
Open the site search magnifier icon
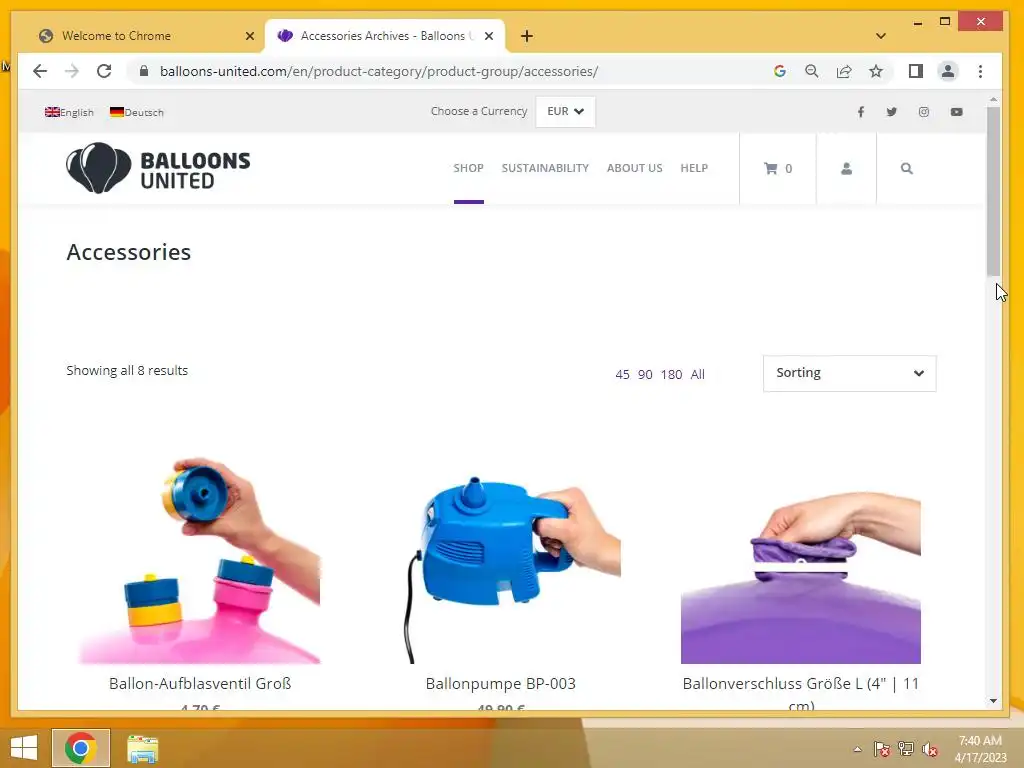point(906,168)
